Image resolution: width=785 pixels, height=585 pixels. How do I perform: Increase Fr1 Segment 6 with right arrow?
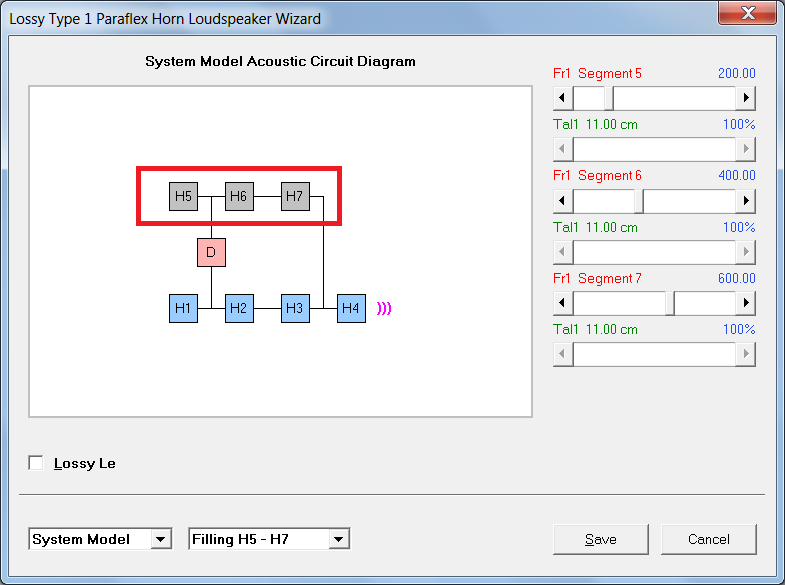point(745,201)
